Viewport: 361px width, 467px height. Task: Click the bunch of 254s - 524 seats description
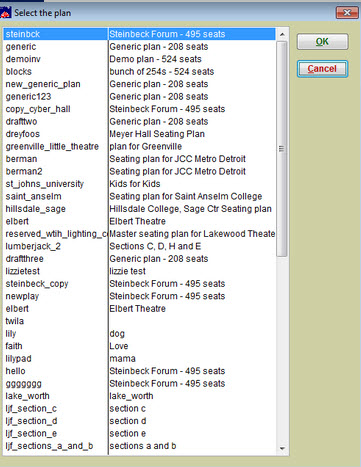(x=162, y=72)
